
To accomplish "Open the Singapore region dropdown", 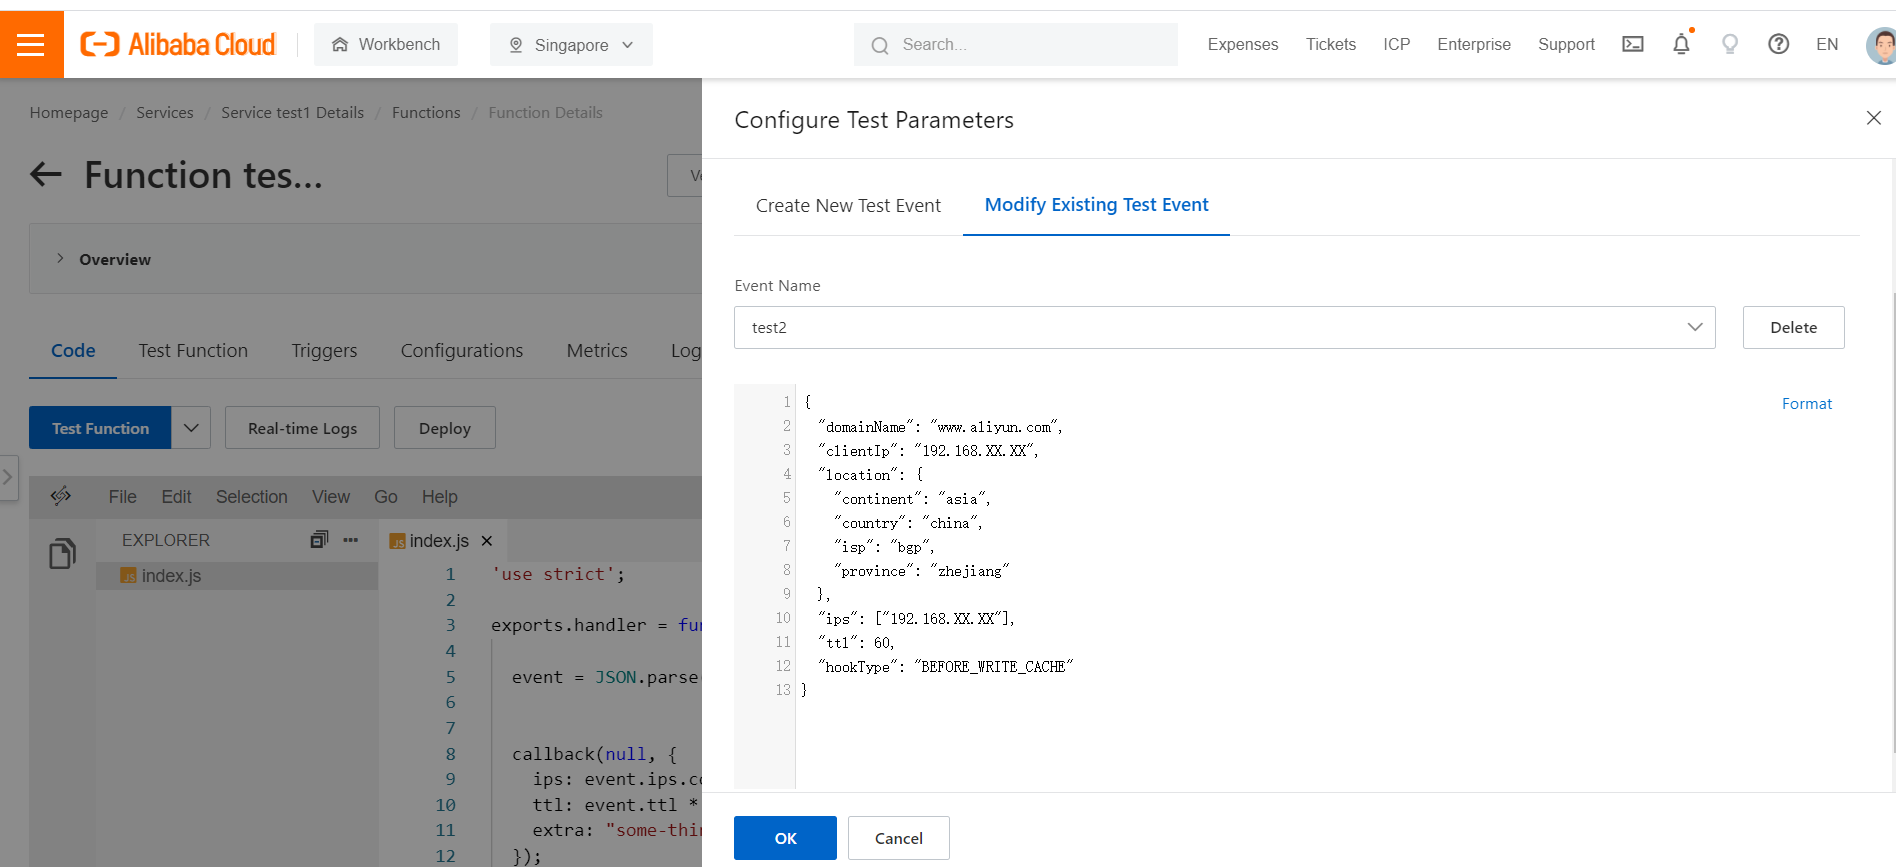I will (x=571, y=45).
